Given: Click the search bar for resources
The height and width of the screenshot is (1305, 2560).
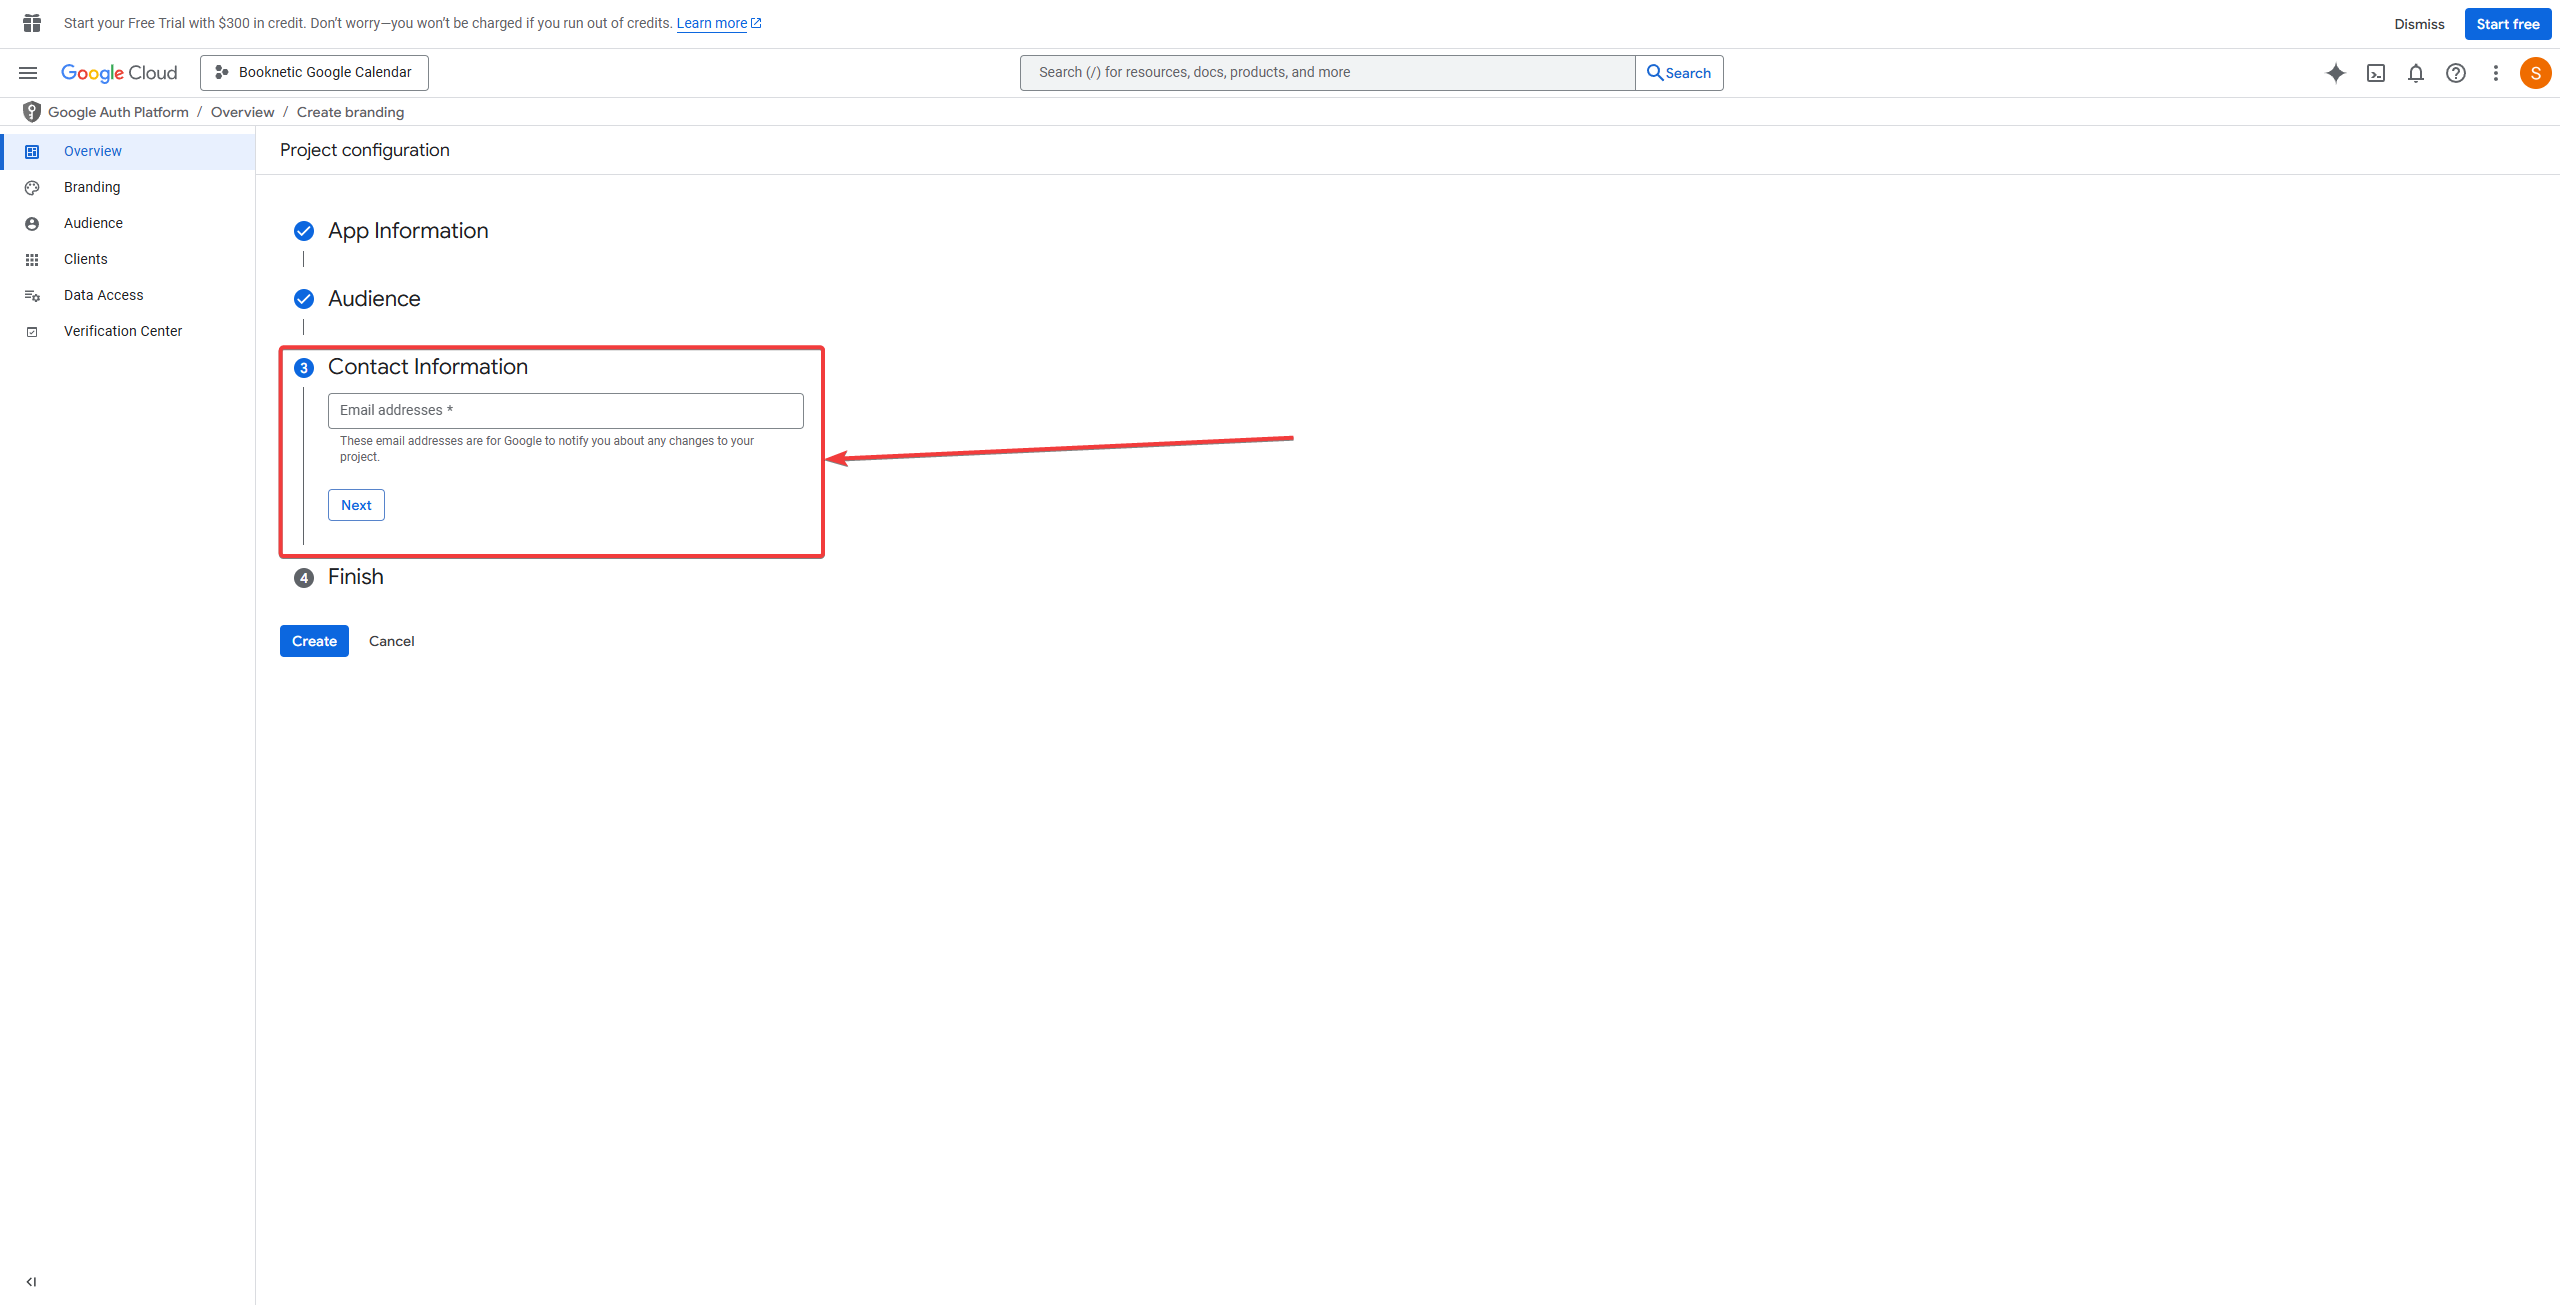Looking at the screenshot, I should 1327,73.
